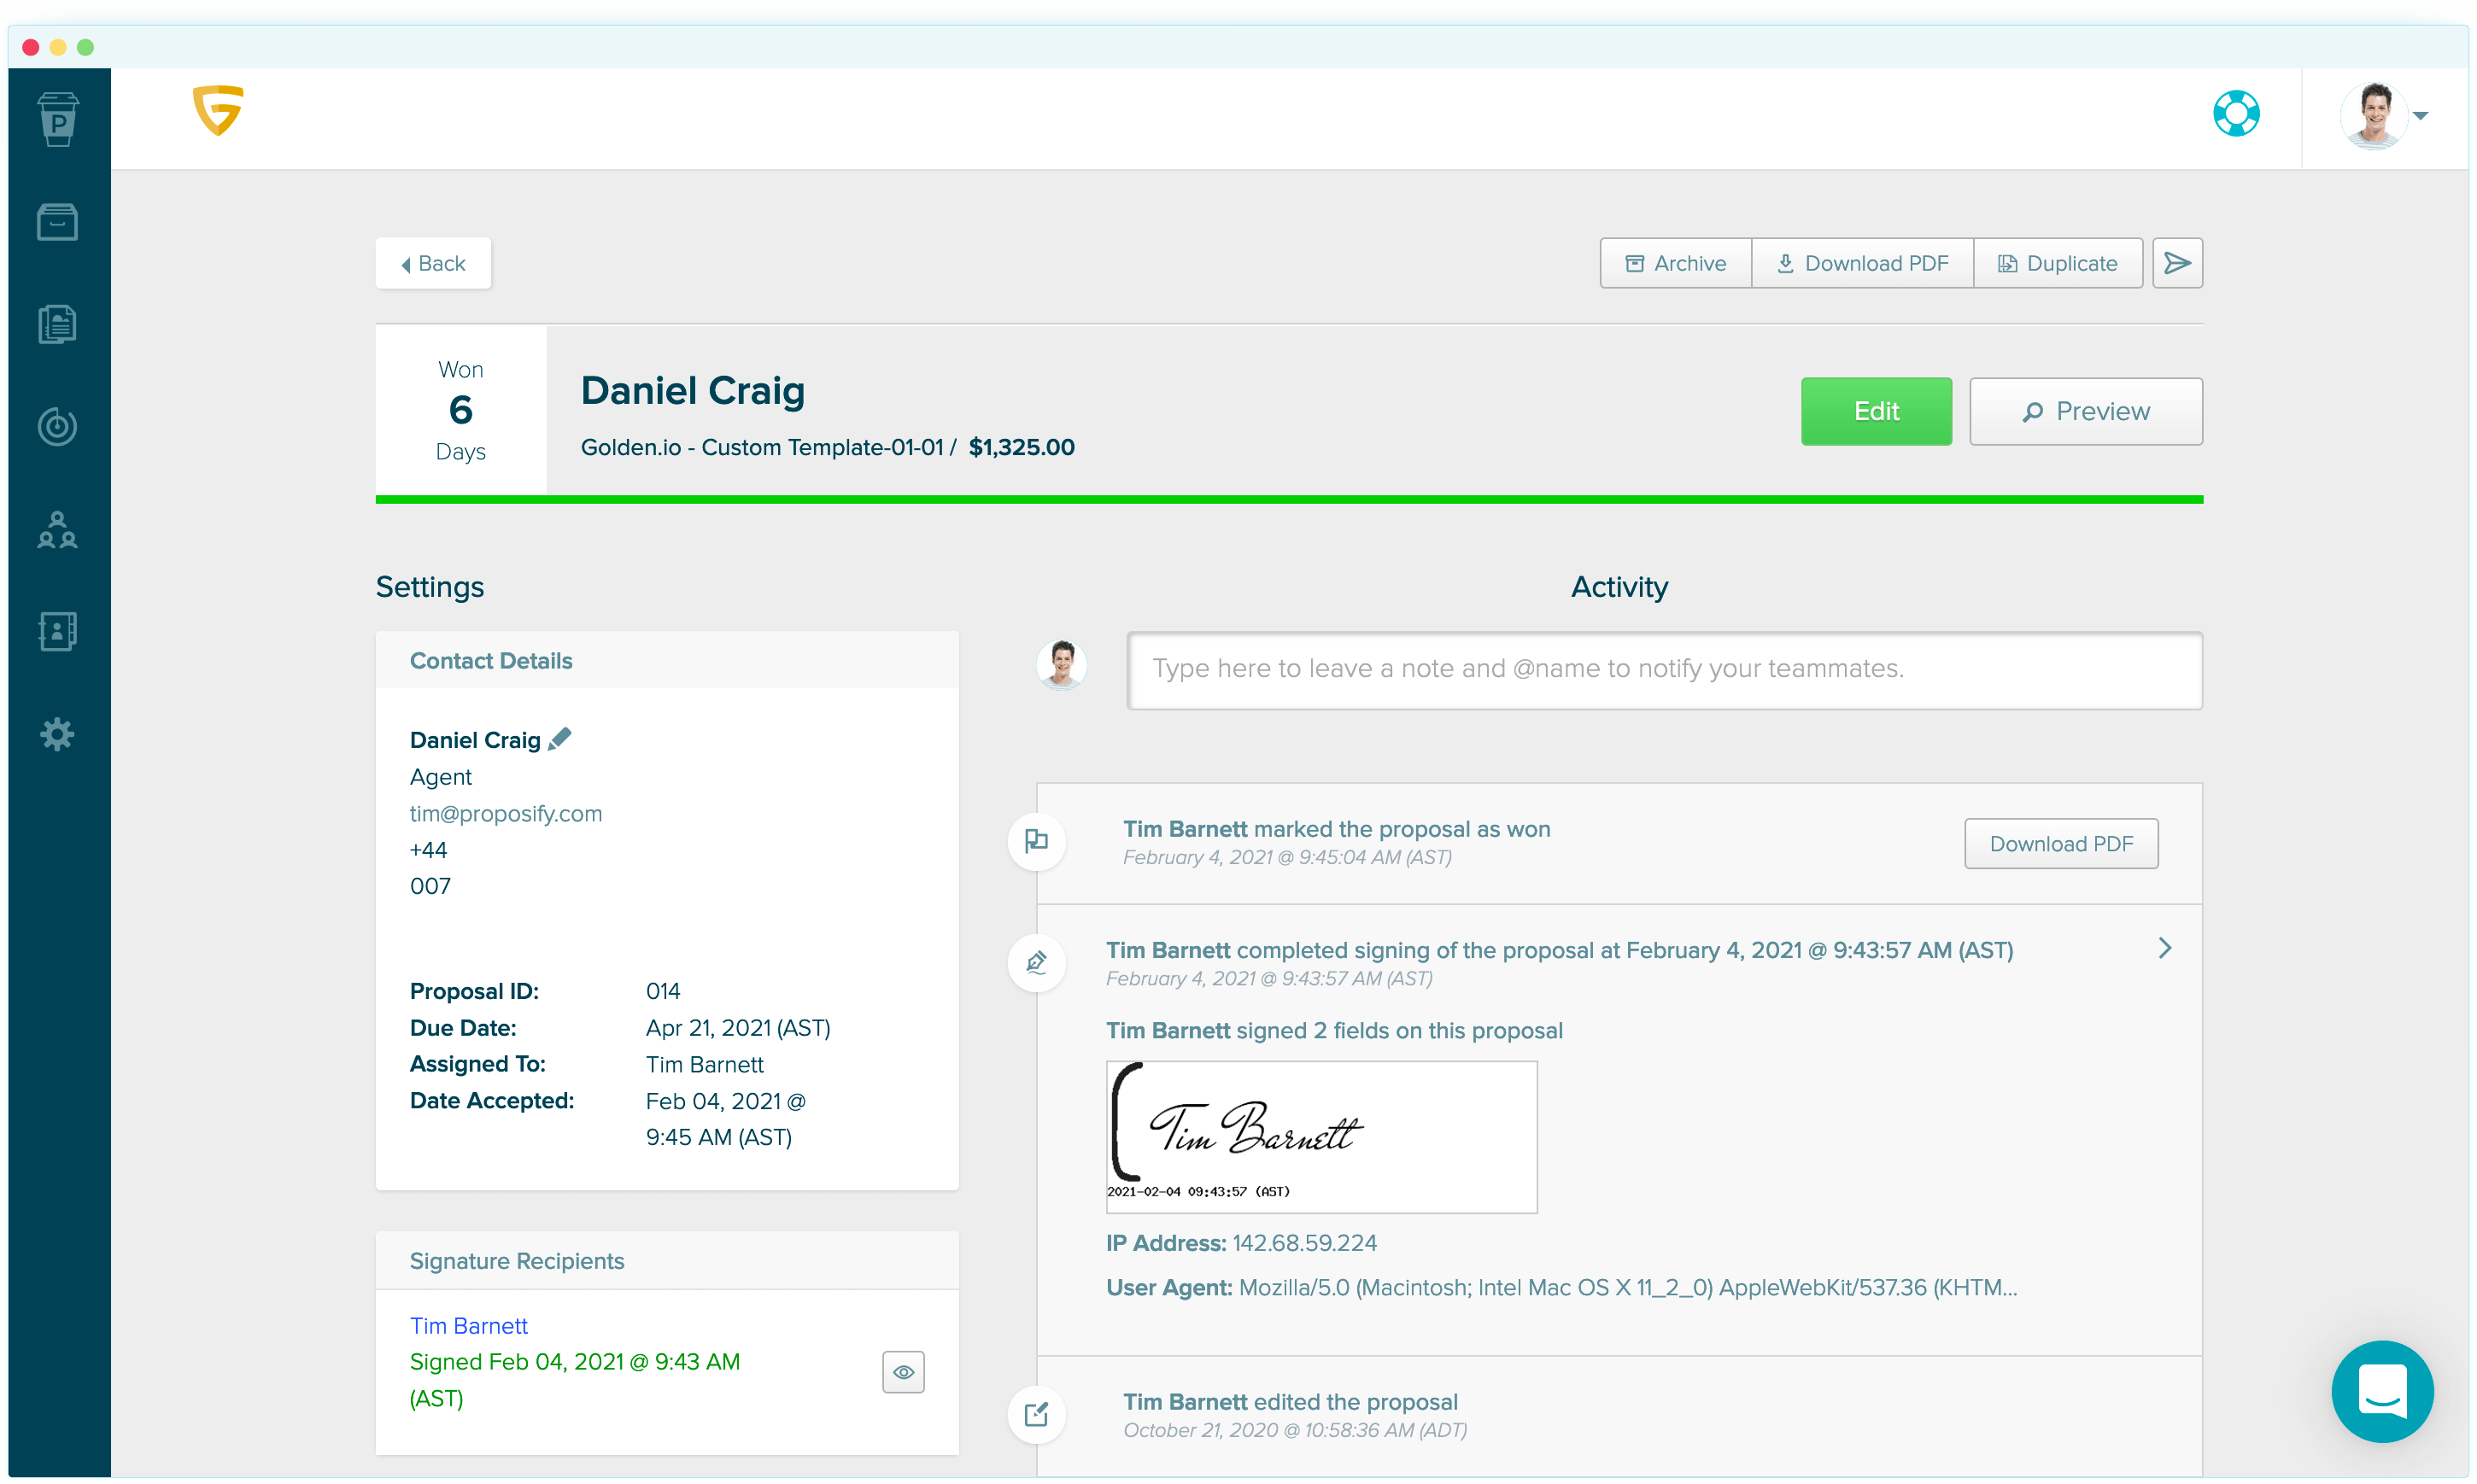
Task: Click the help lifebuoy icon
Action: pyautogui.click(x=2236, y=114)
